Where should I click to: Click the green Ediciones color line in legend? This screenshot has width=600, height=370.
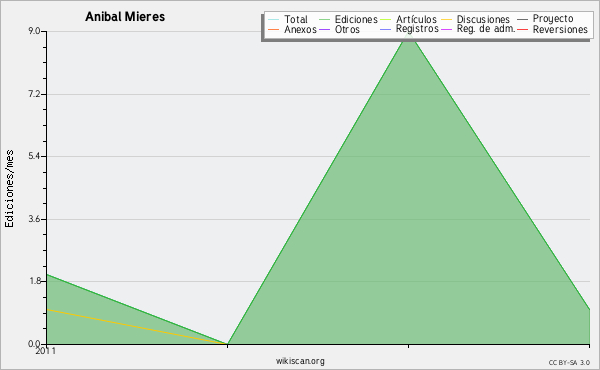coord(324,19)
